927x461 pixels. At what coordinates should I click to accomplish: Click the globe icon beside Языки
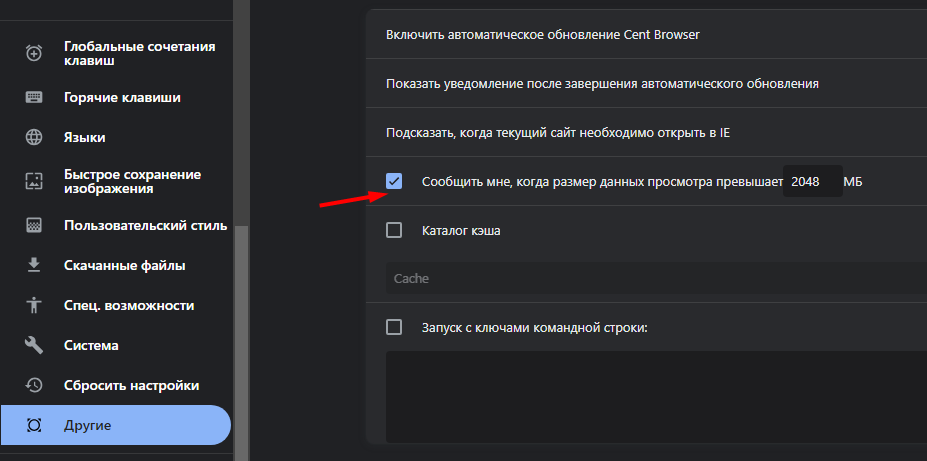(x=34, y=138)
